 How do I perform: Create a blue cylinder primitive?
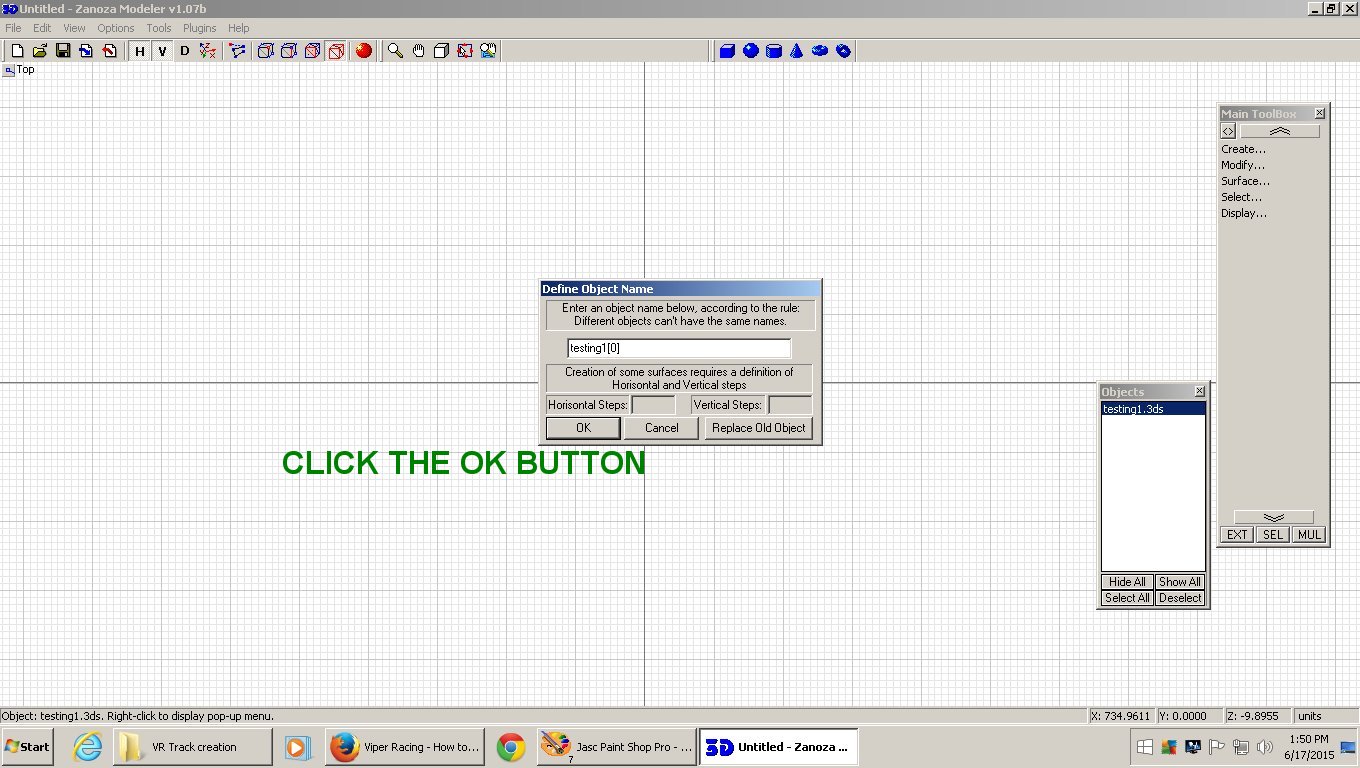pyautogui.click(x=773, y=51)
